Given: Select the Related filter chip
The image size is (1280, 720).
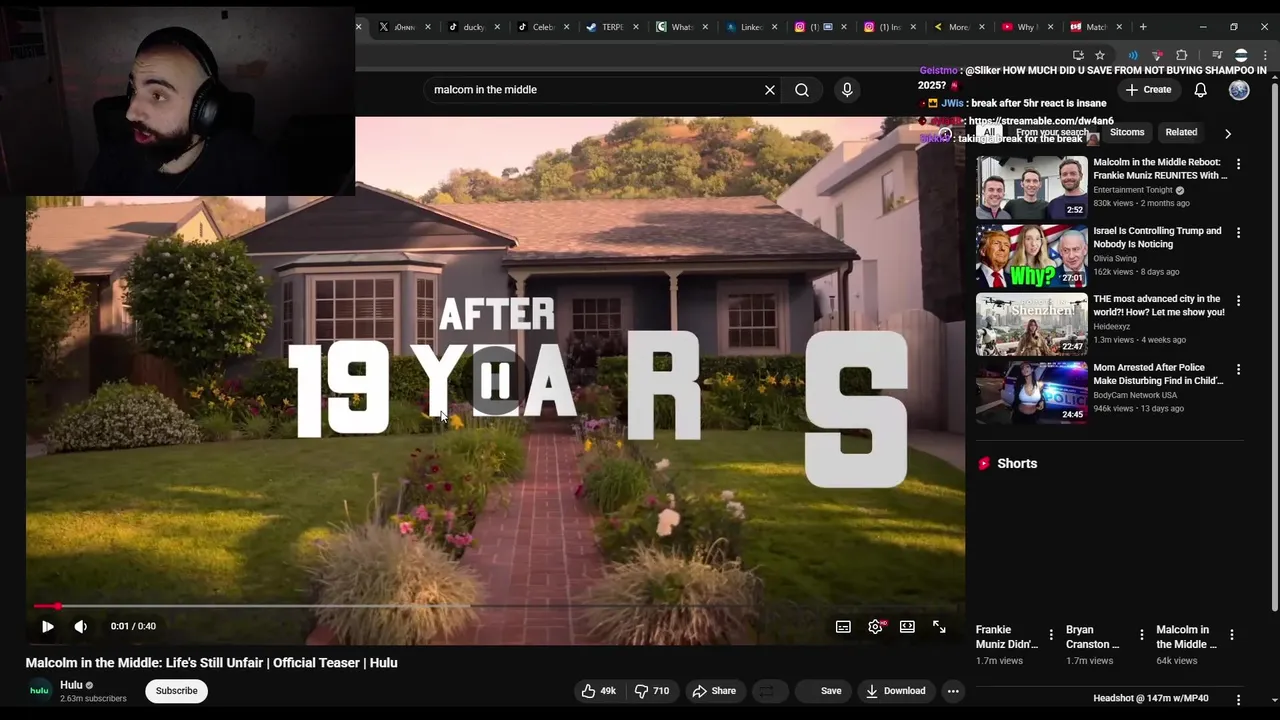Looking at the screenshot, I should (1181, 132).
